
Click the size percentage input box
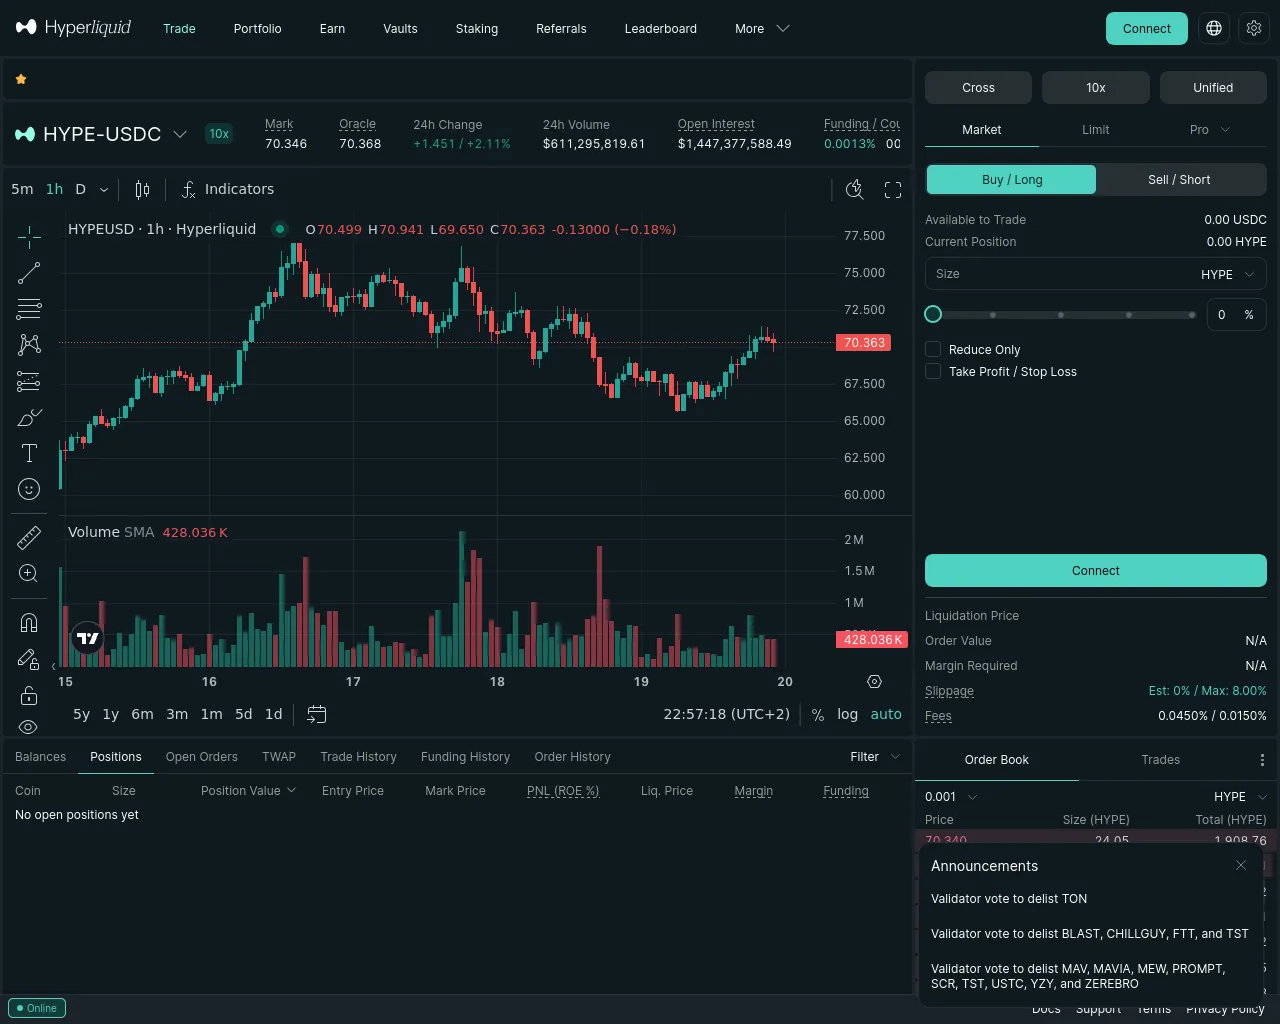click(x=1236, y=314)
